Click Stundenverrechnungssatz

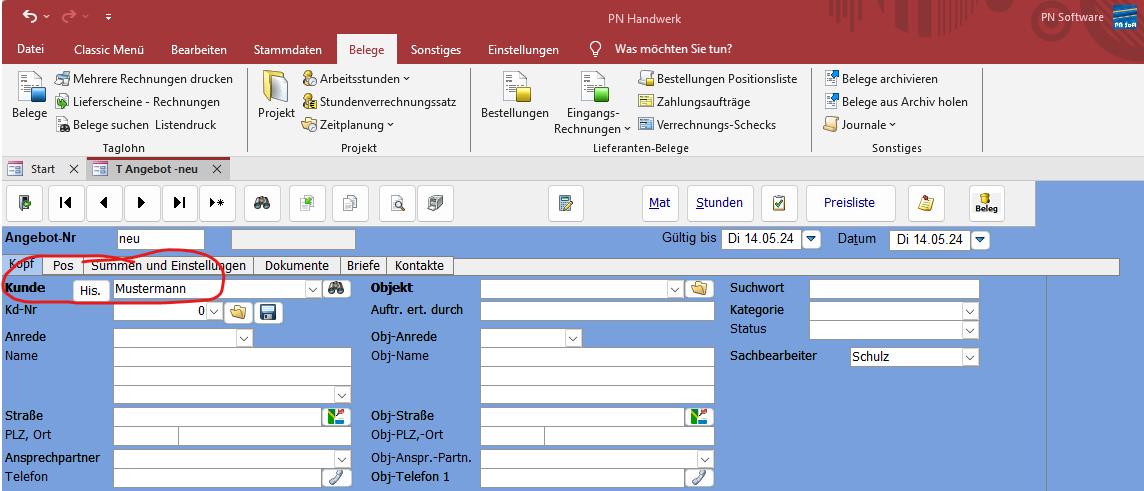pyautogui.click(x=379, y=101)
